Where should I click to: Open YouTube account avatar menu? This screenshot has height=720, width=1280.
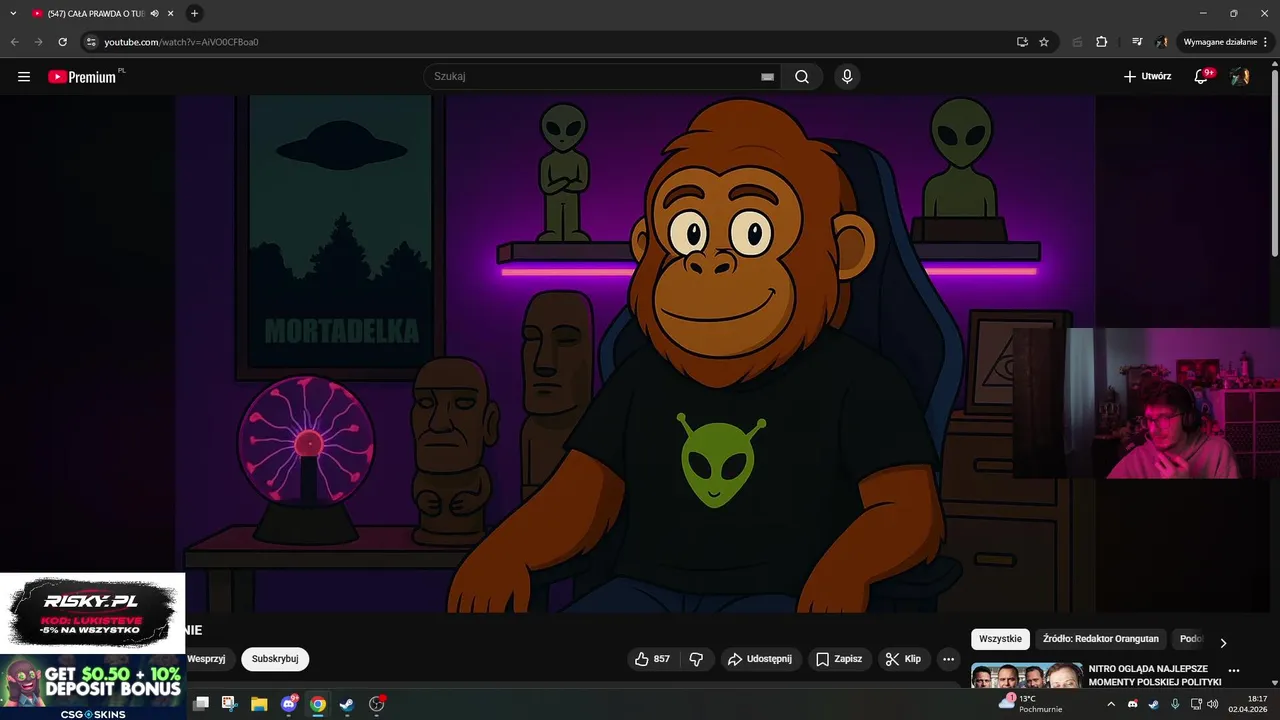1240,76
